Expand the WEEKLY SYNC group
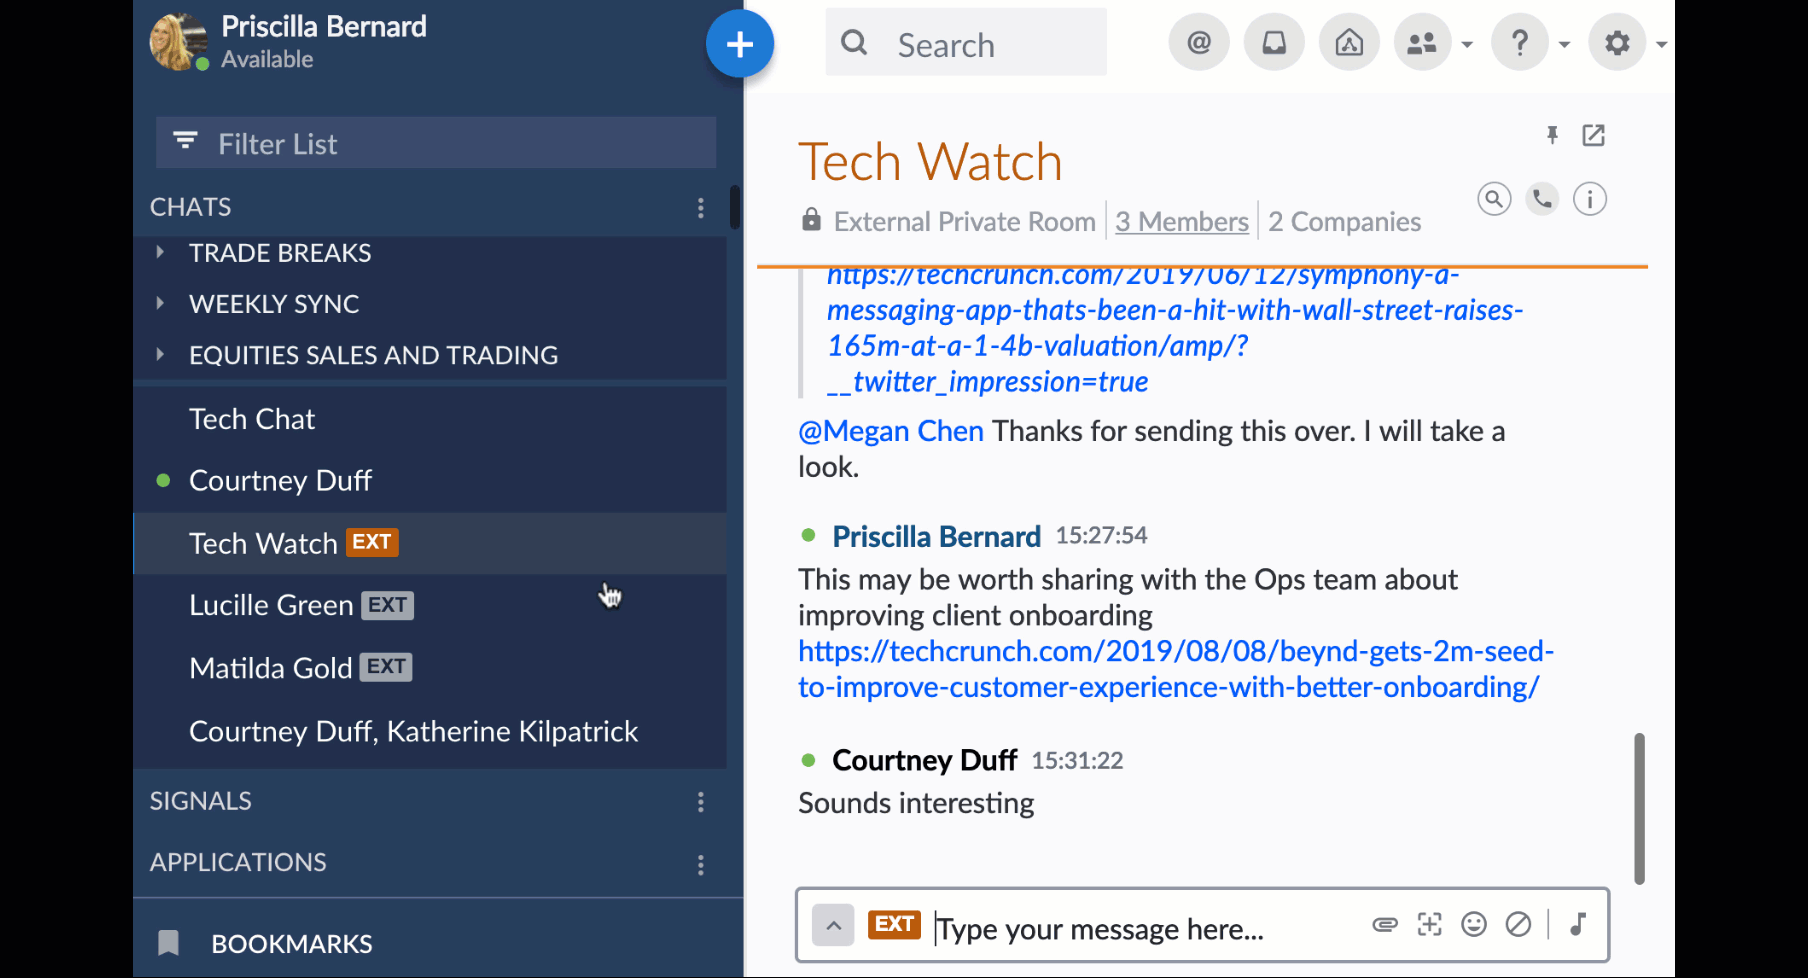Viewport: 1808px width, 978px height. (x=160, y=304)
